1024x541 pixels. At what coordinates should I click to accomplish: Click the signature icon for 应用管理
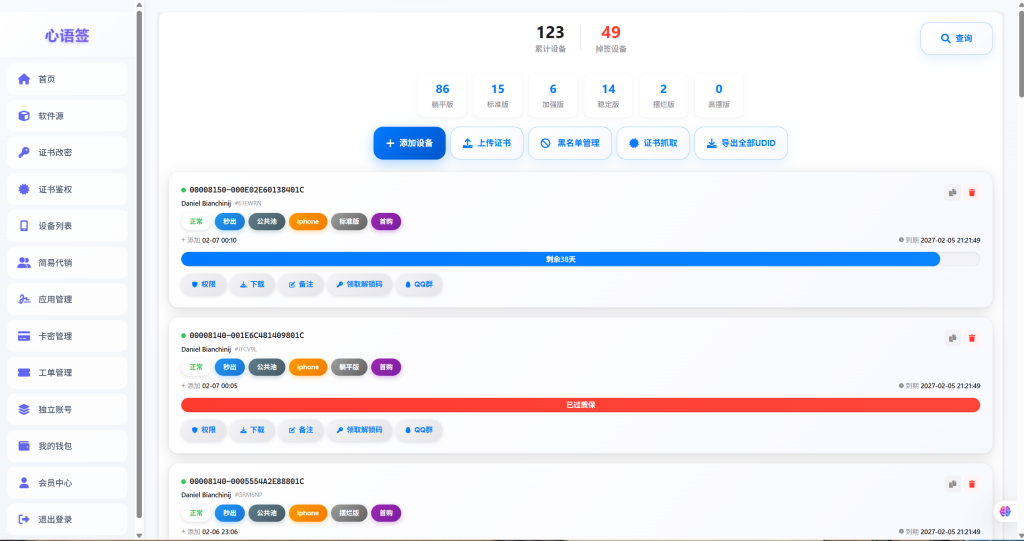click(x=24, y=299)
